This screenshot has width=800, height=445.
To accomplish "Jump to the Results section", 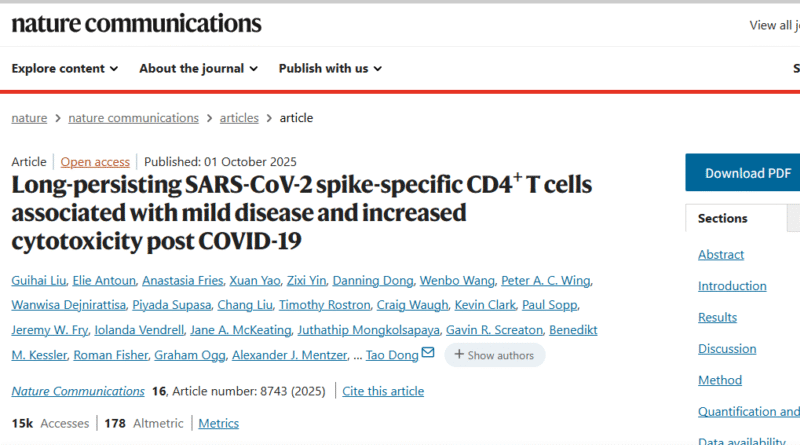I will click(717, 317).
